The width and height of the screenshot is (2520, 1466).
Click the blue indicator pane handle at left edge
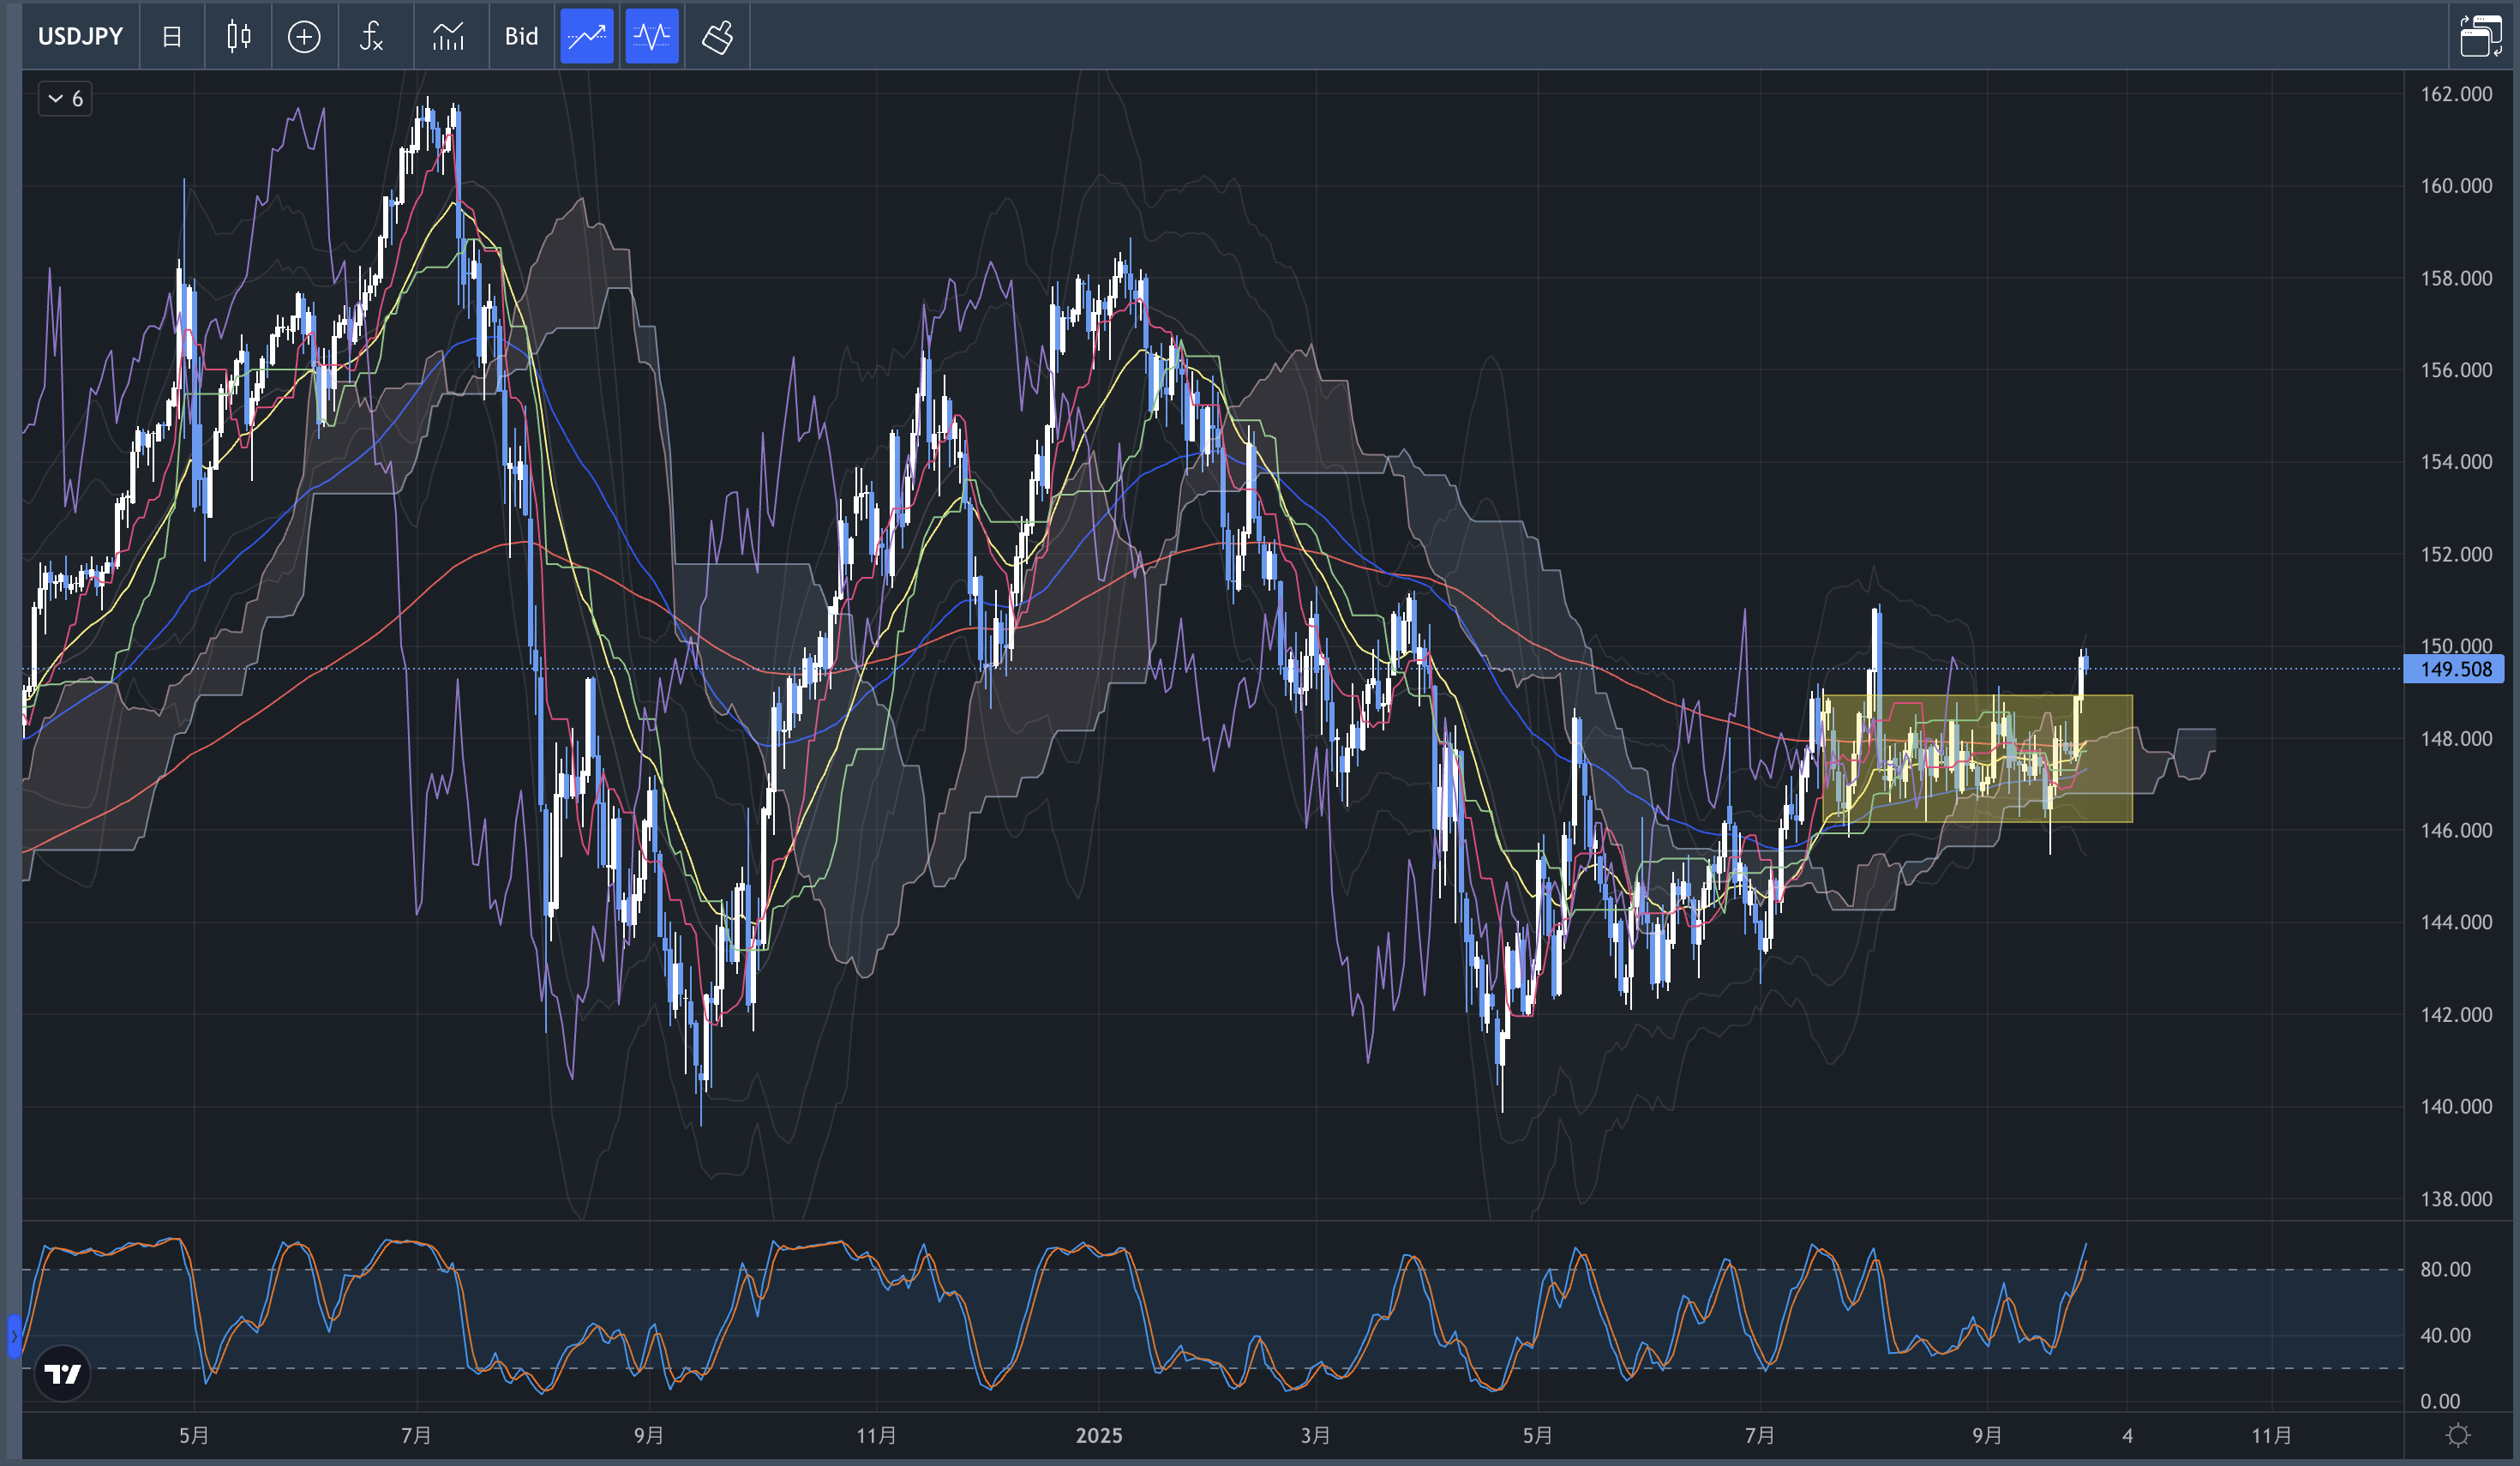point(14,1336)
